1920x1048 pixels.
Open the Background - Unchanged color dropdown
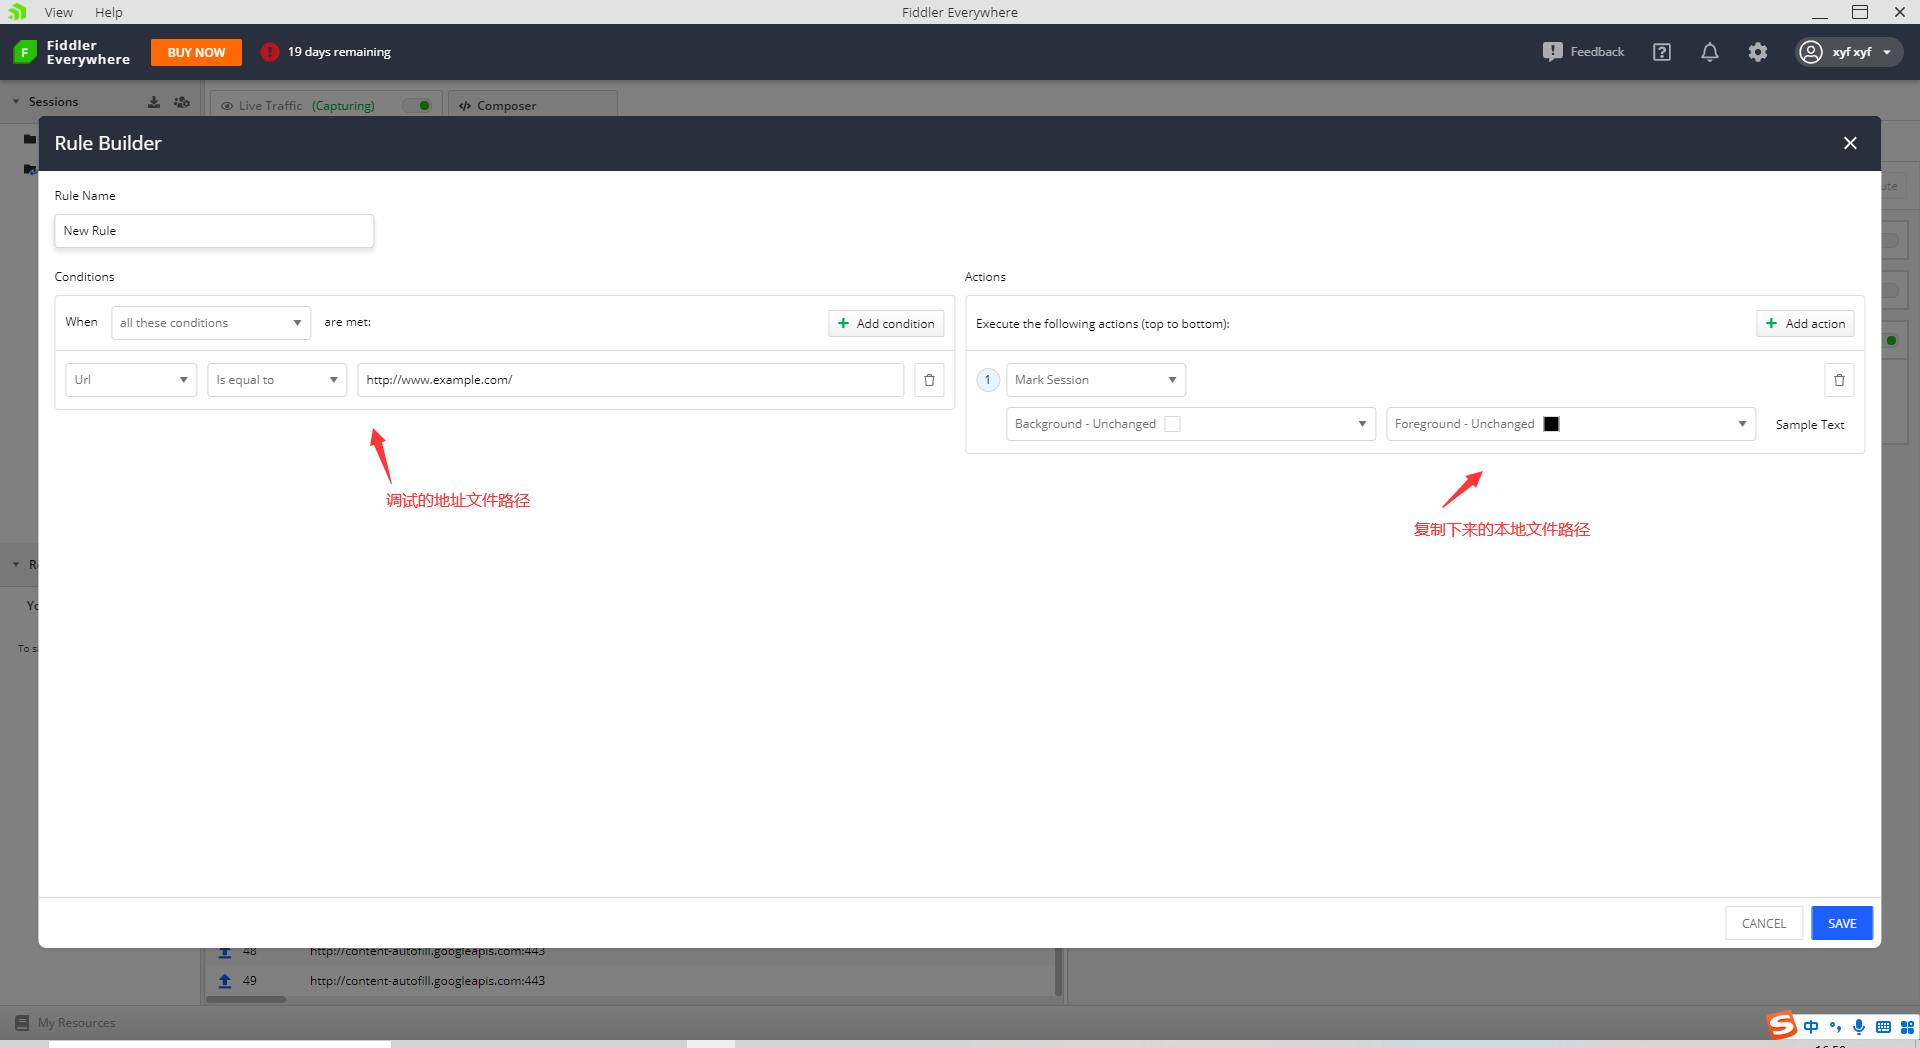coord(1191,424)
